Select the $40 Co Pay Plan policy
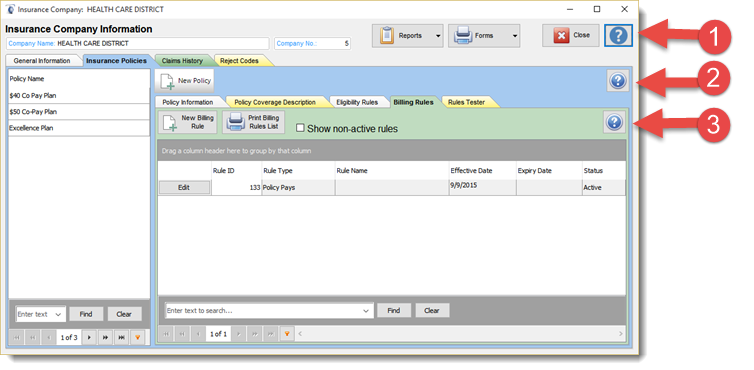Screen dimensions: 754x370 point(79,95)
